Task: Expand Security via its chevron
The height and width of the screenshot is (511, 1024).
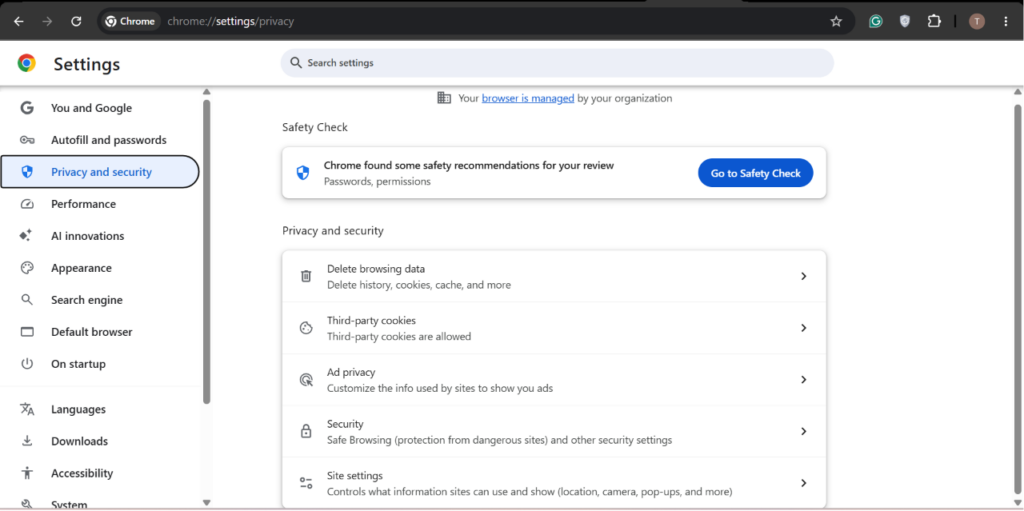Action: (x=804, y=431)
